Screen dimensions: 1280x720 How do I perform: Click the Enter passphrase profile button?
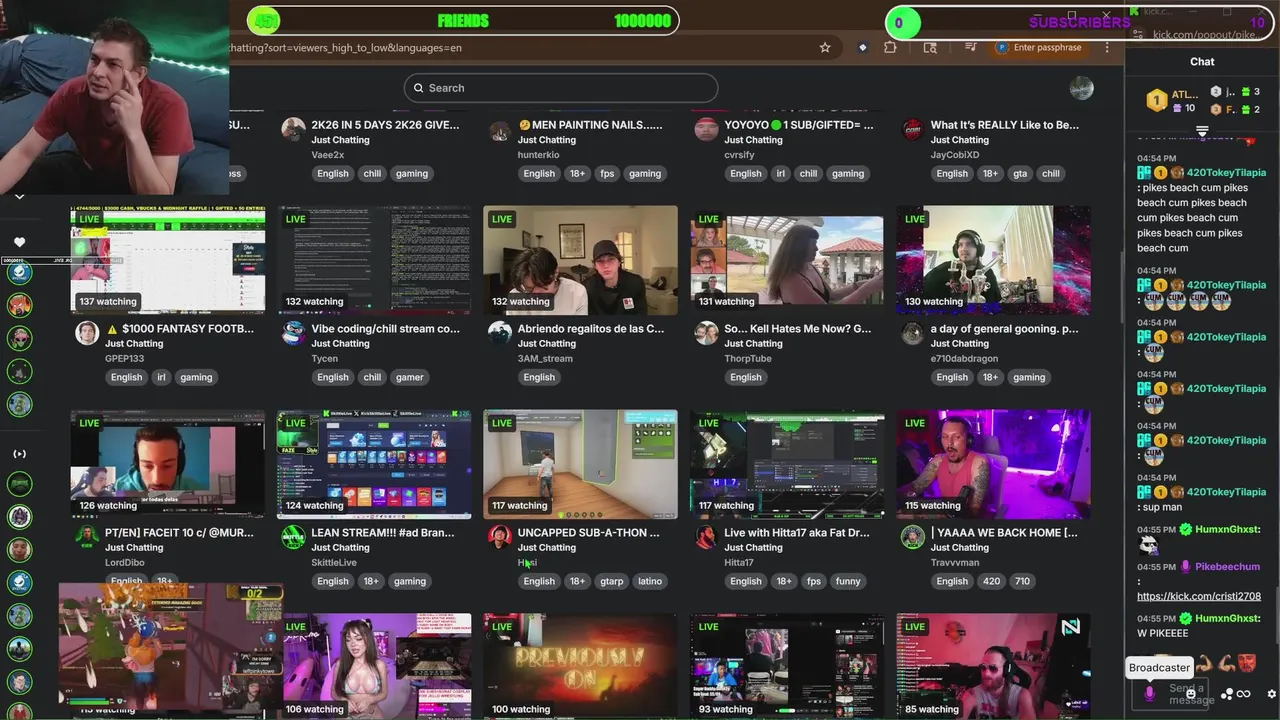point(1040,47)
